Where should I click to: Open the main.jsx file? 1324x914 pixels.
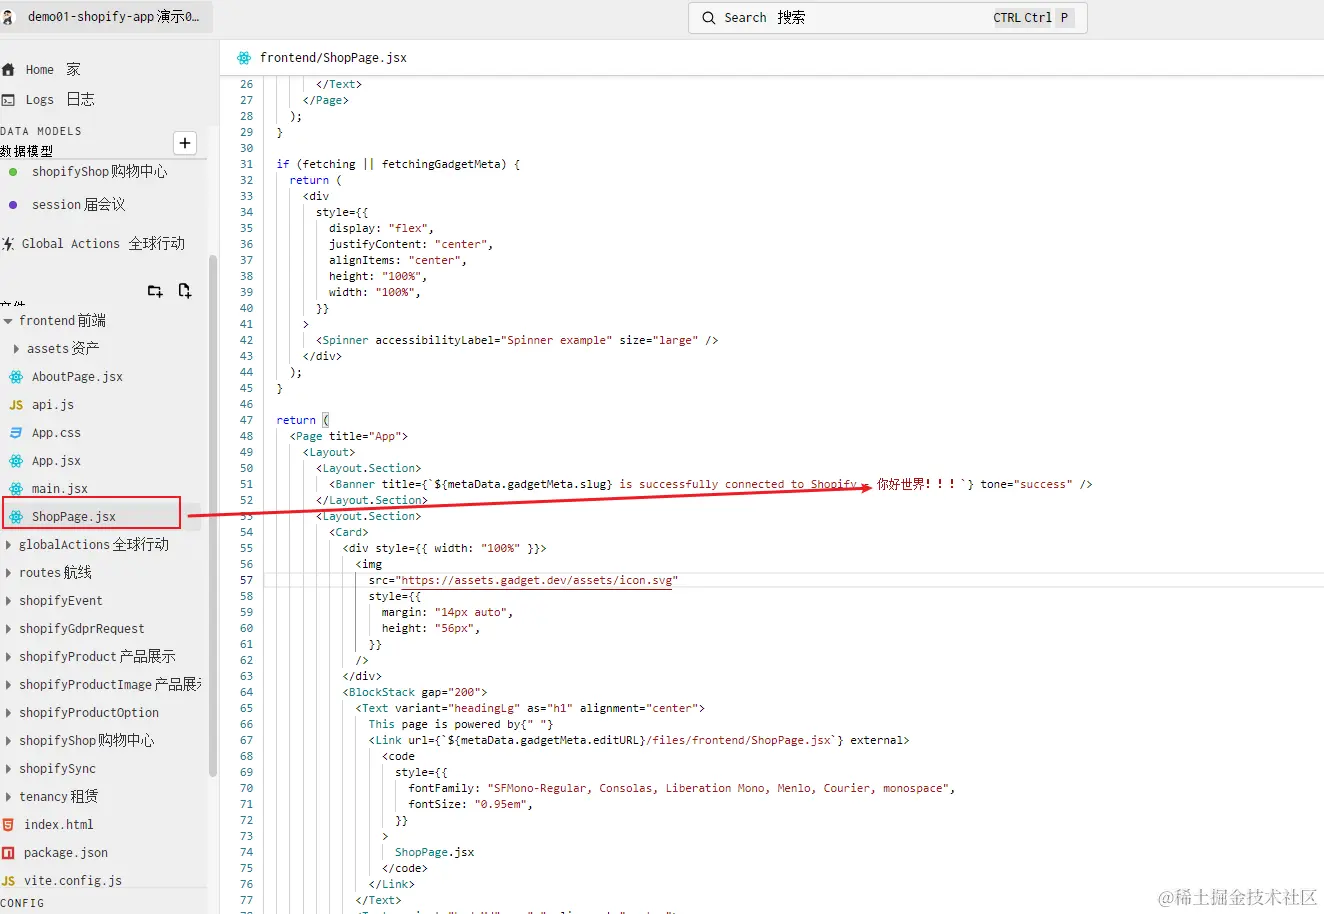pos(60,489)
